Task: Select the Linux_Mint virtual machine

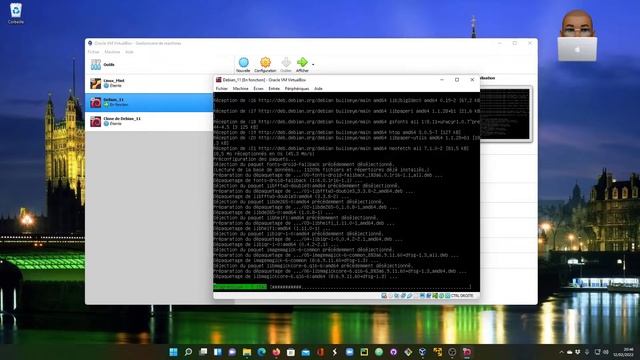Action: point(149,84)
